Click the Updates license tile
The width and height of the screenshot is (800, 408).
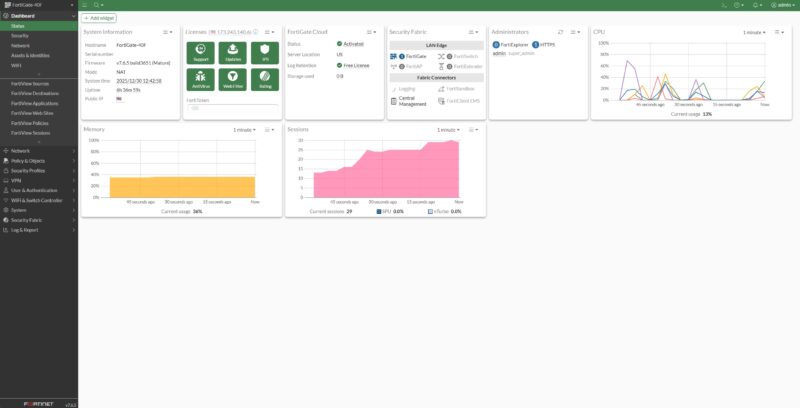pyautogui.click(x=233, y=53)
